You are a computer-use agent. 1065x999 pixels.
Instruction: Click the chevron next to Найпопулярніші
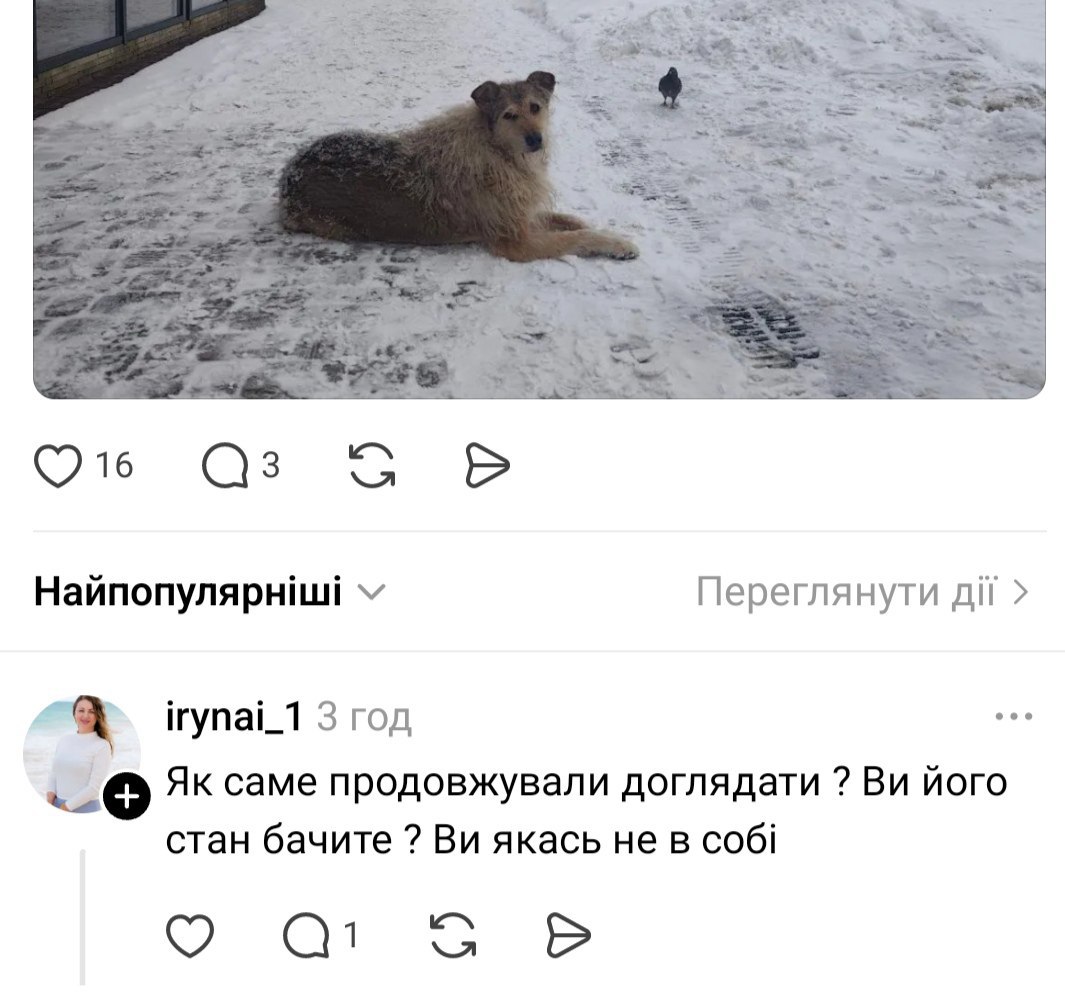[x=371, y=593]
